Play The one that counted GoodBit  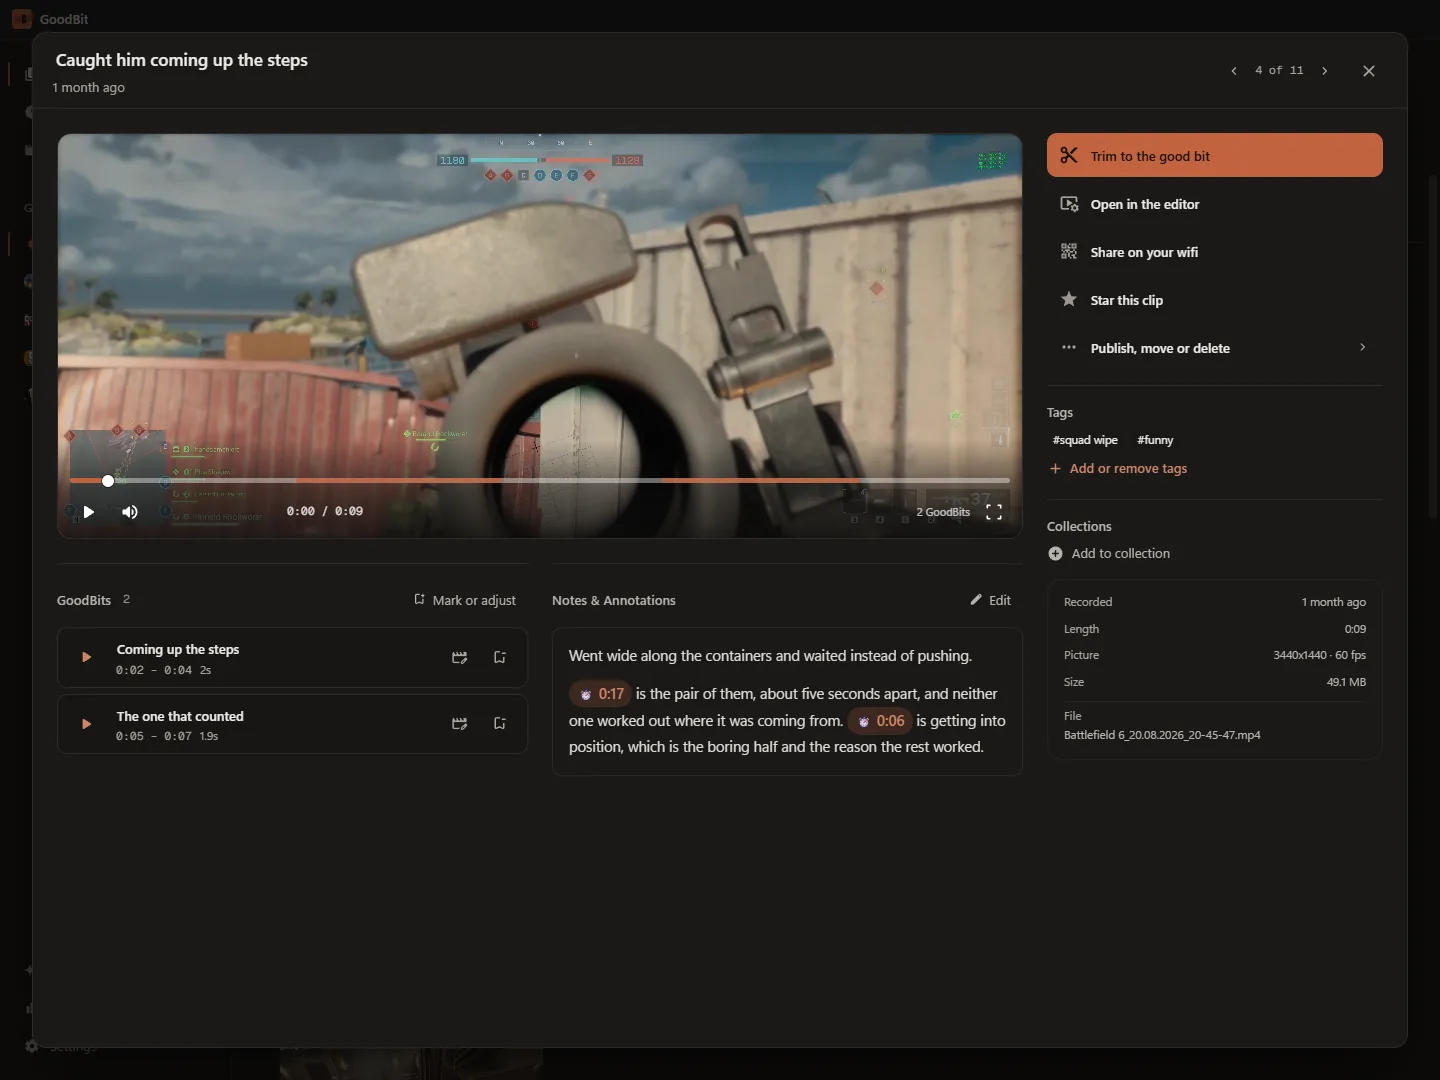pos(86,723)
